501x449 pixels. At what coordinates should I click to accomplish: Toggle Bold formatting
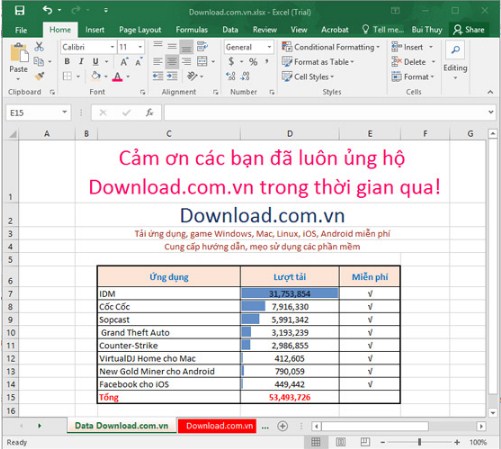[67, 61]
